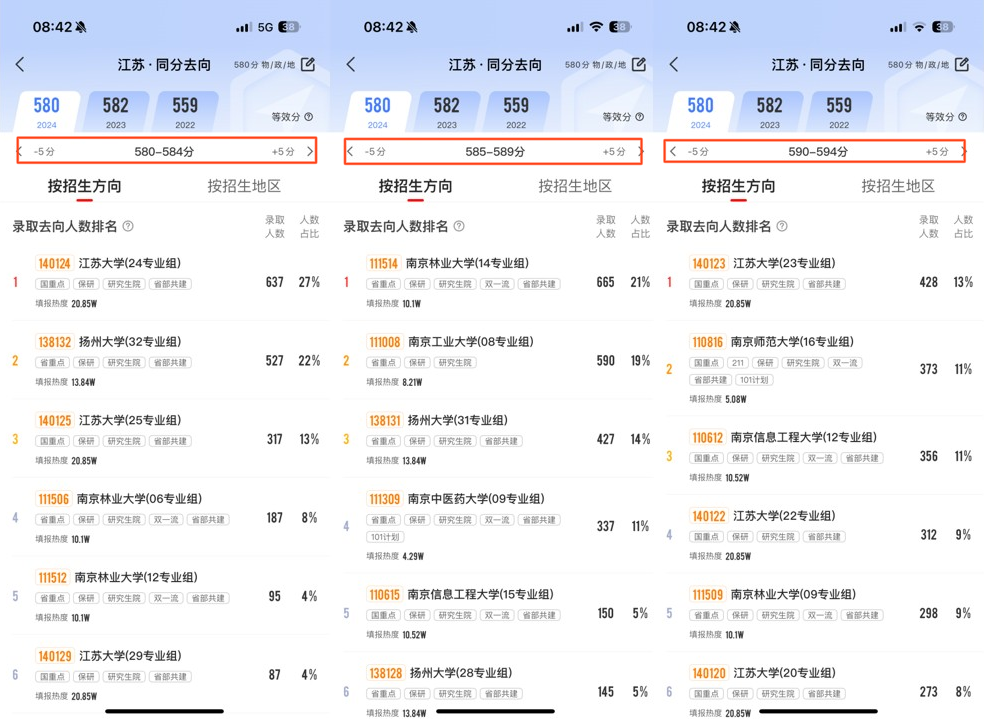The width and height of the screenshot is (984, 719).
Task: Tap 101计划 tag under 南京中医药大学(09专业组)
Action: 385,537
